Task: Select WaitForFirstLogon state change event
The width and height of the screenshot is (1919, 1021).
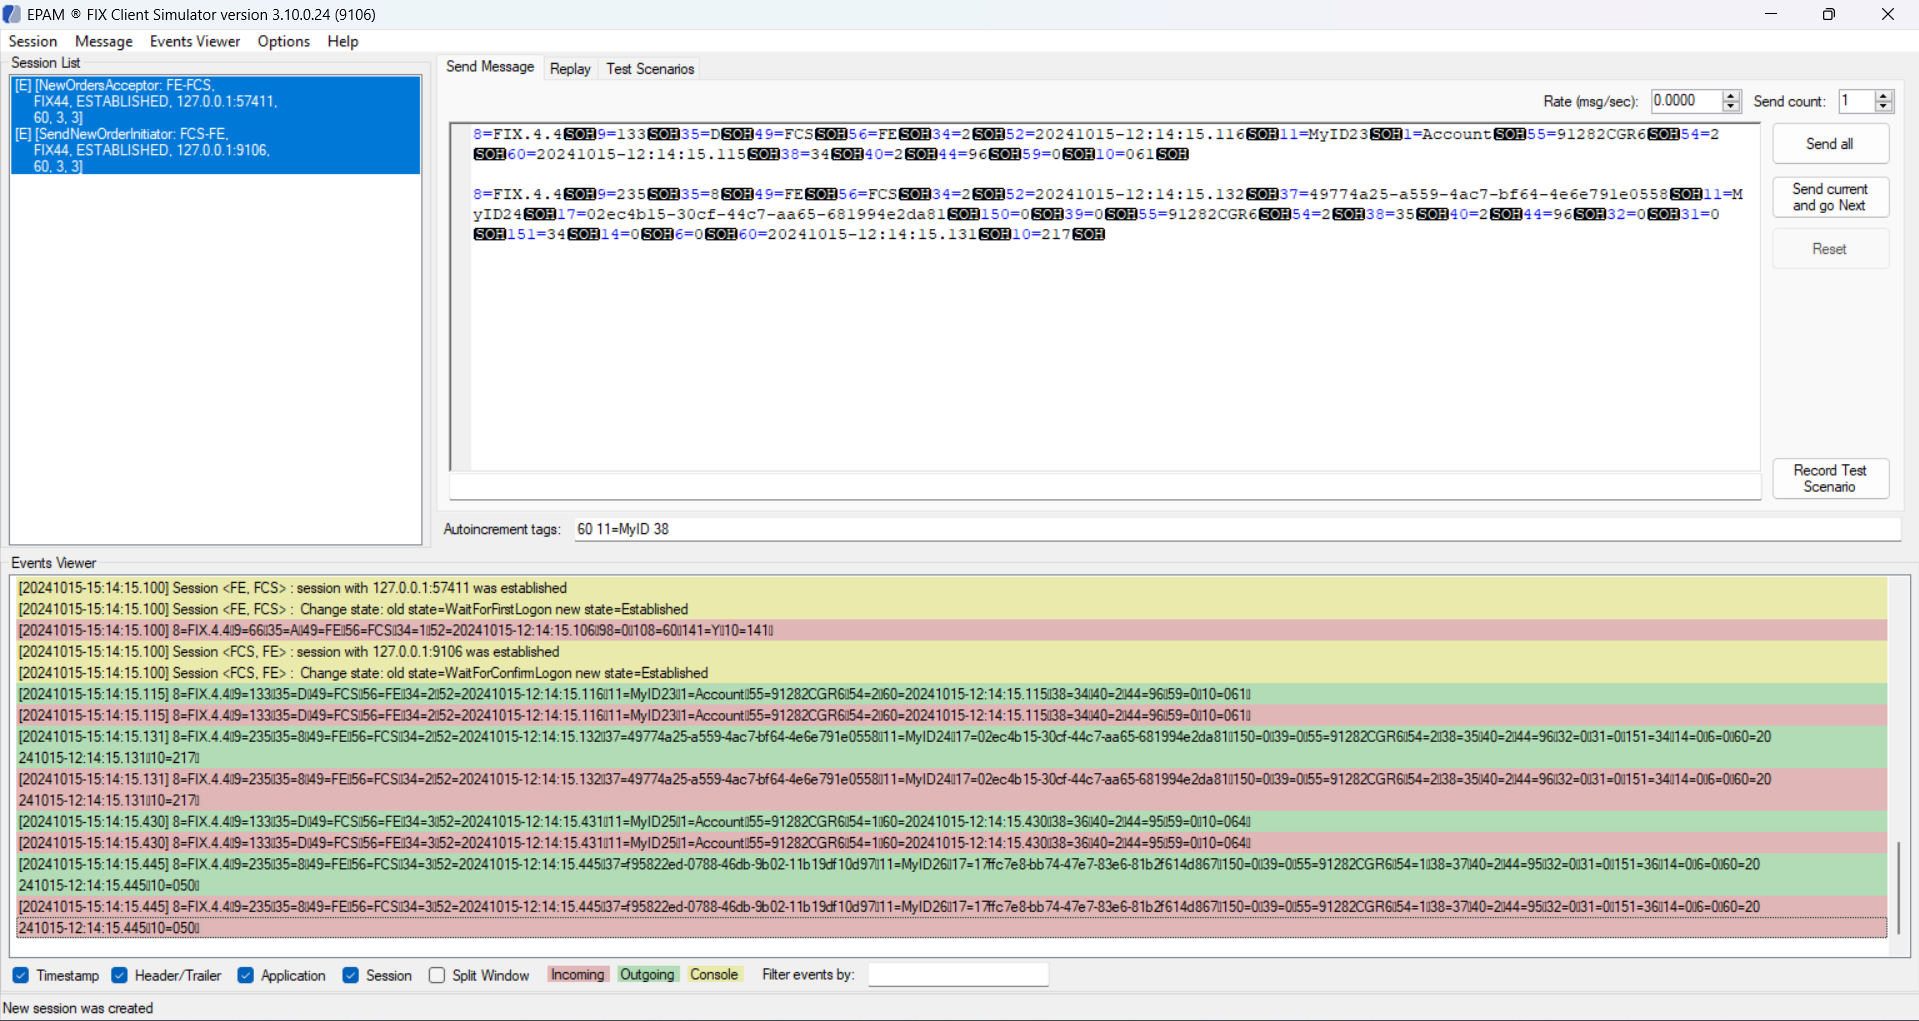Action: pyautogui.click(x=950, y=609)
